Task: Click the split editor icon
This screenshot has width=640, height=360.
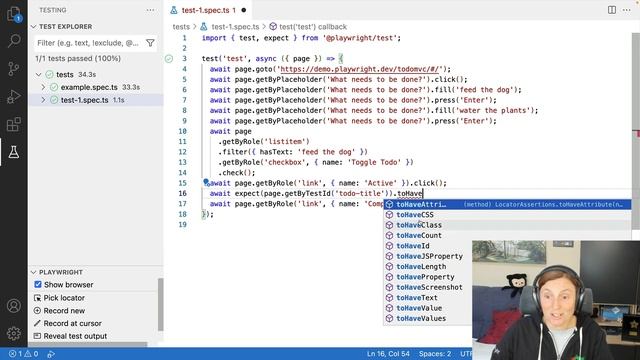Action: (611, 10)
